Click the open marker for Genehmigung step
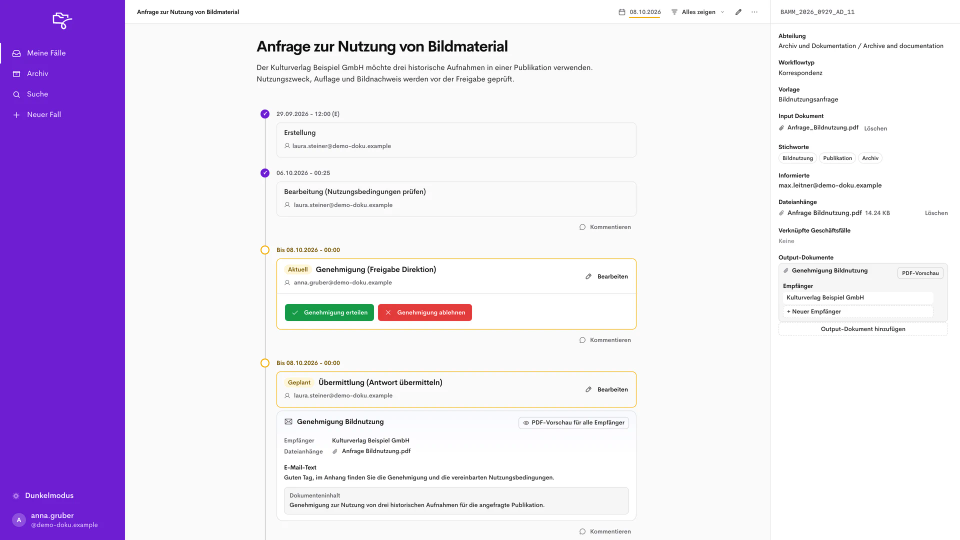This screenshot has width=960, height=540. pos(264,250)
